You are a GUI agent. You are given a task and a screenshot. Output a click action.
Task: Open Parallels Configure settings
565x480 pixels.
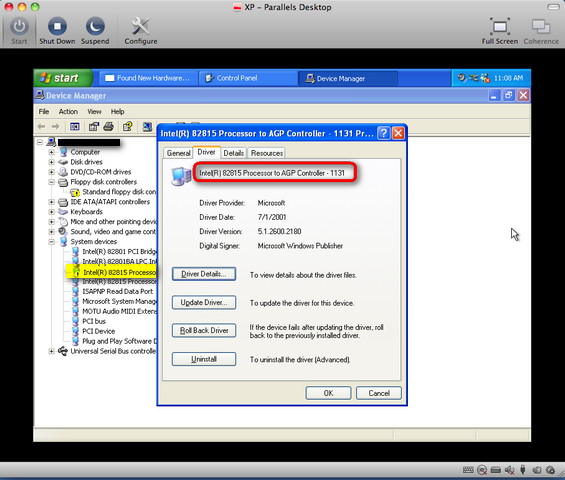click(141, 31)
